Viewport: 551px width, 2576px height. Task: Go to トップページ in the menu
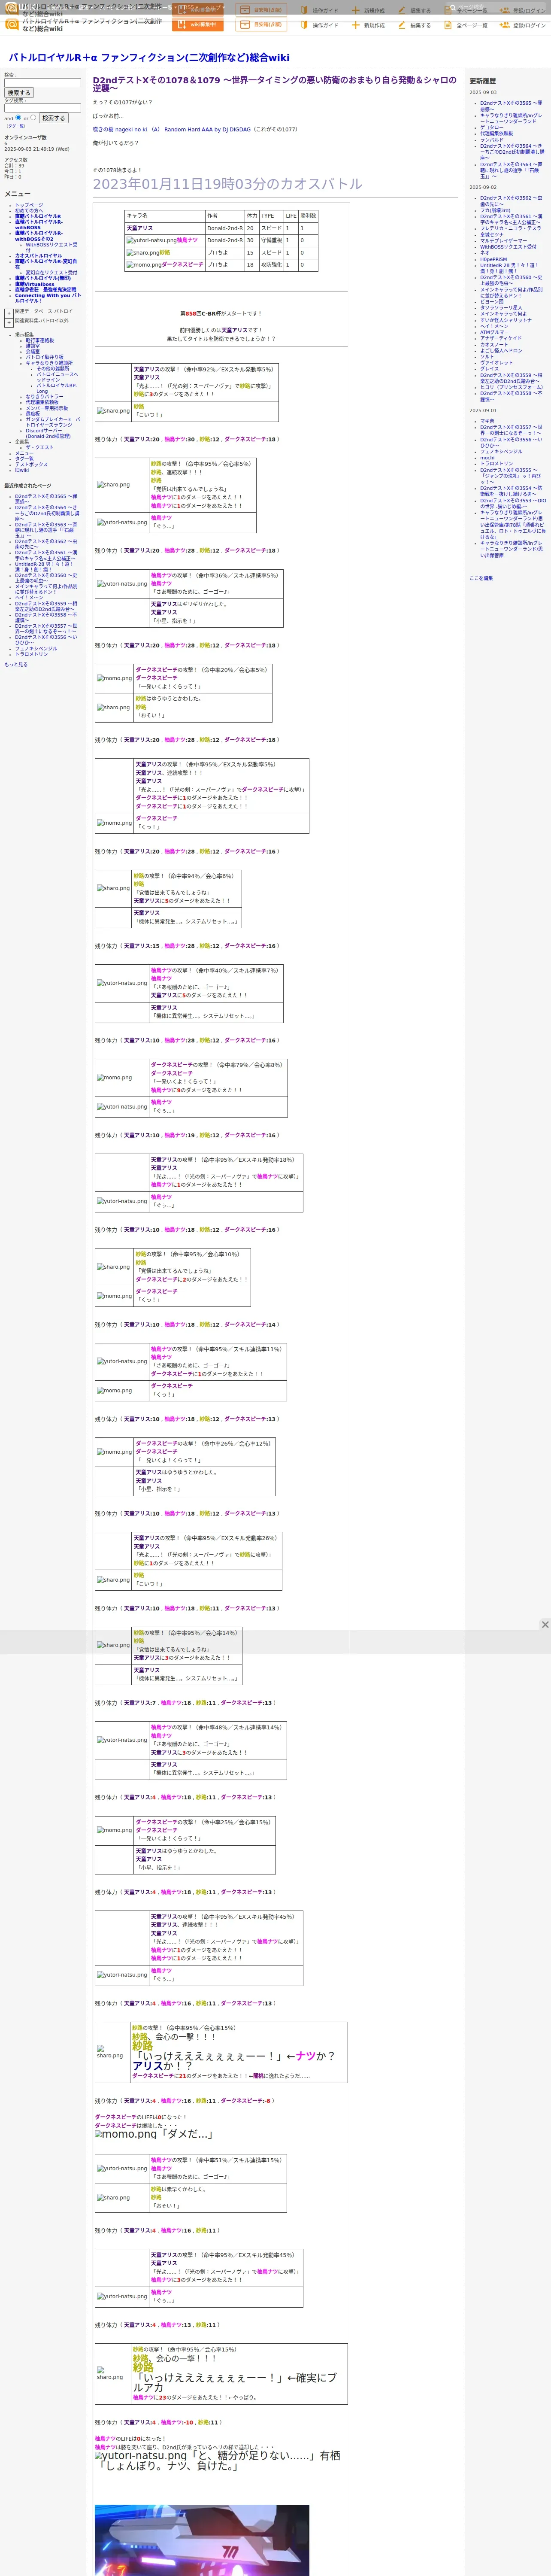[x=29, y=205]
